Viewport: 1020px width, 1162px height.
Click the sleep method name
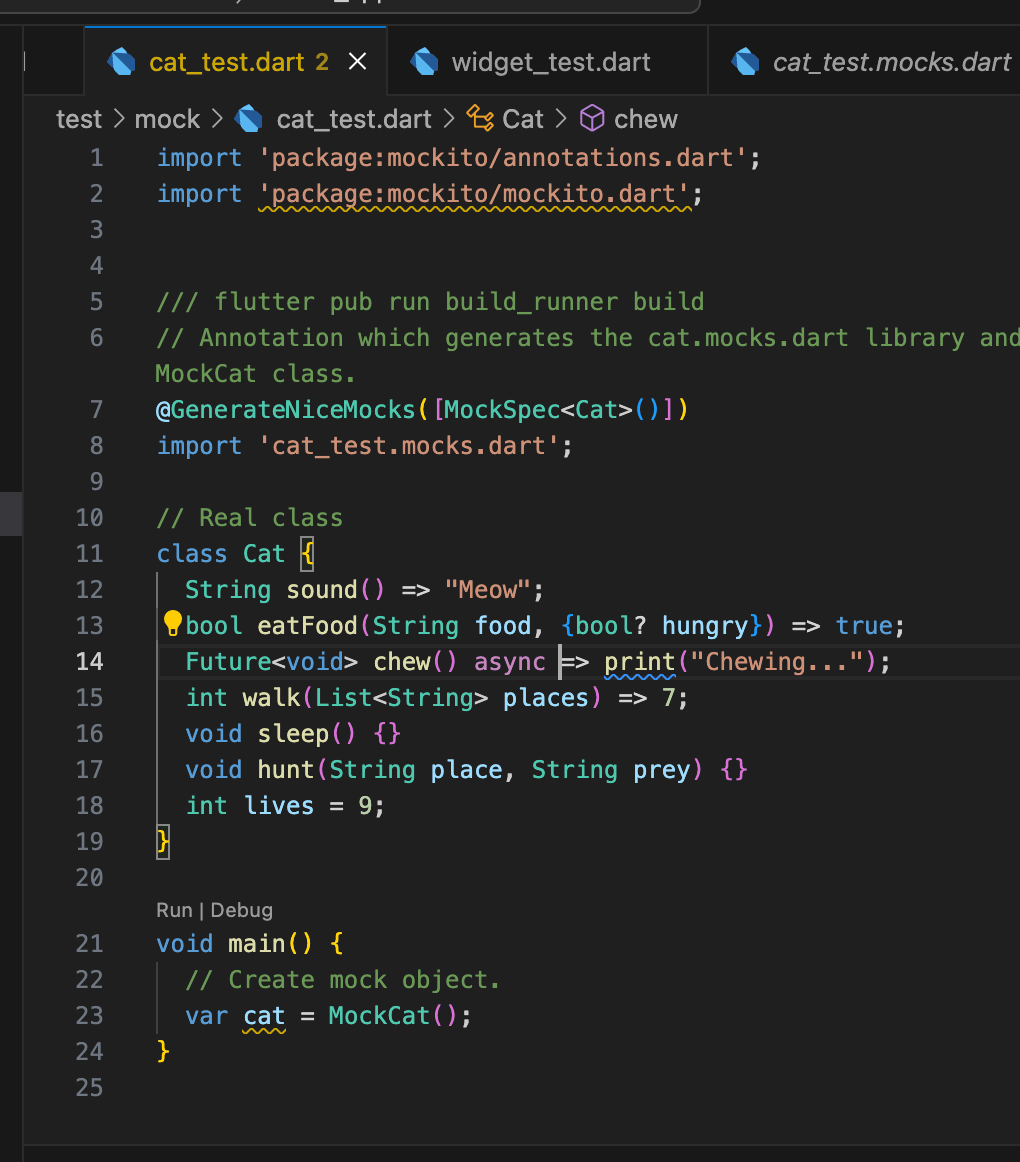[x=293, y=734]
